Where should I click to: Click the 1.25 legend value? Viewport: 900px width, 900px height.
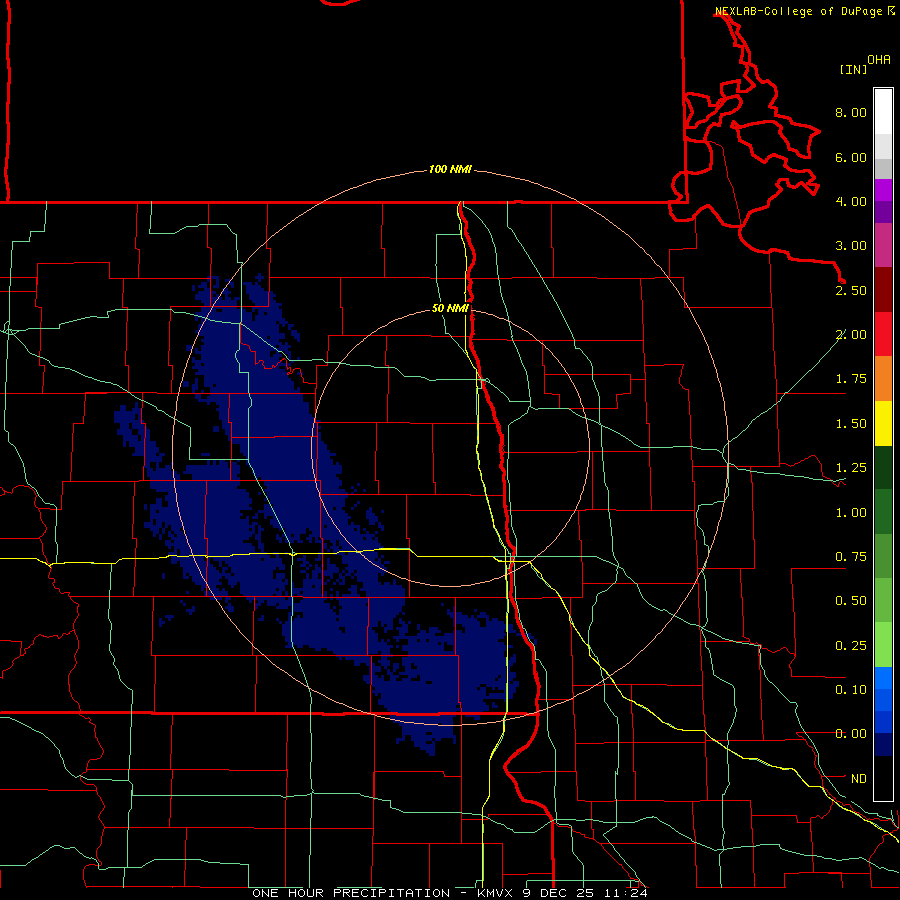851,468
